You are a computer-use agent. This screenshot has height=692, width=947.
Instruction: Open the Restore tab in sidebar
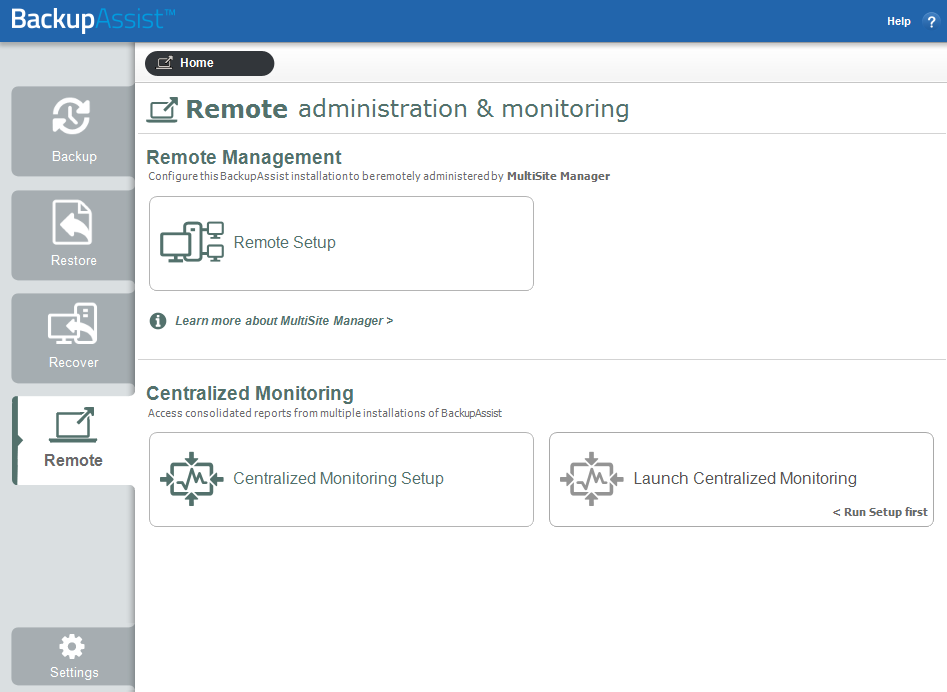click(73, 235)
